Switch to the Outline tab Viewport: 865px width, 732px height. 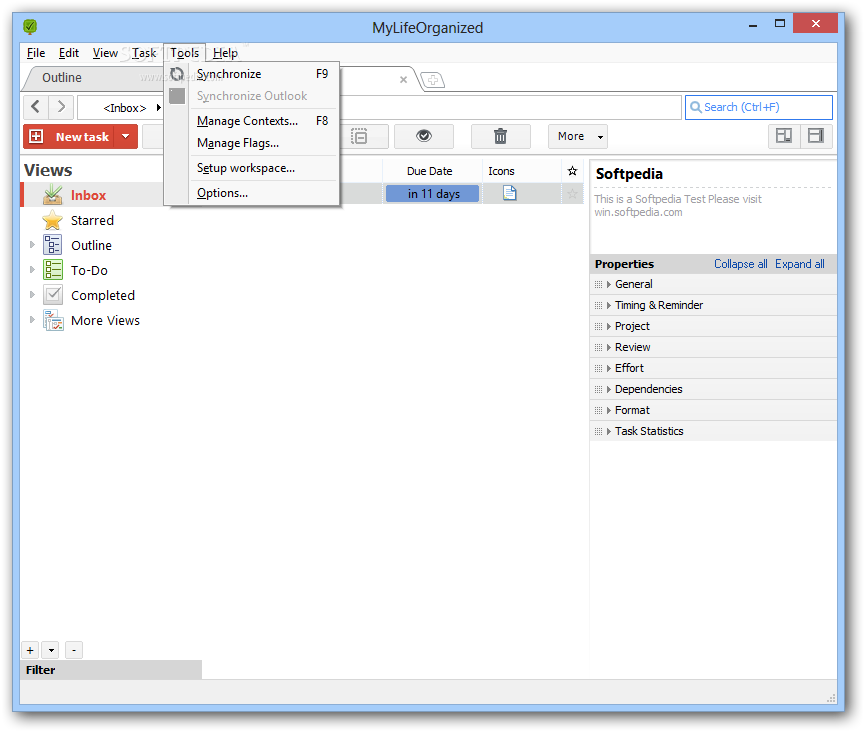62,78
